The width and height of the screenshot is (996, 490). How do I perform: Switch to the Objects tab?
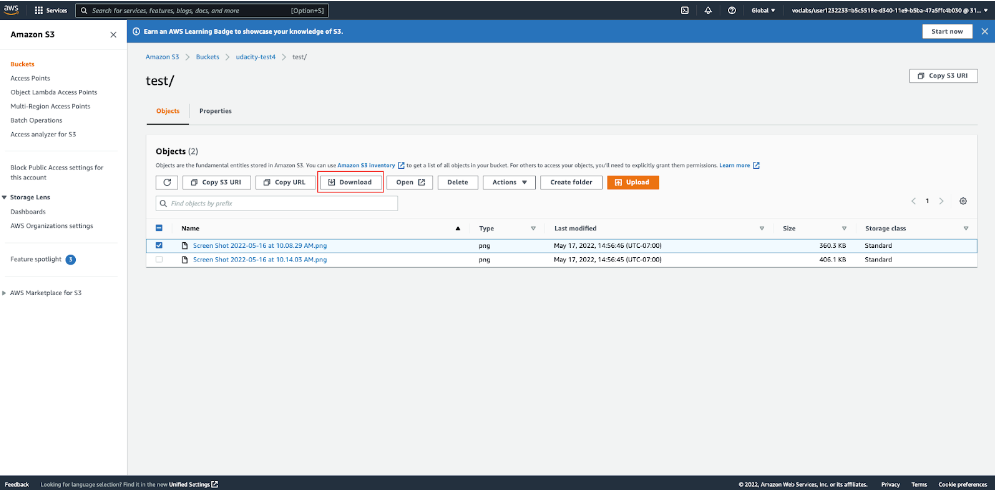point(168,111)
